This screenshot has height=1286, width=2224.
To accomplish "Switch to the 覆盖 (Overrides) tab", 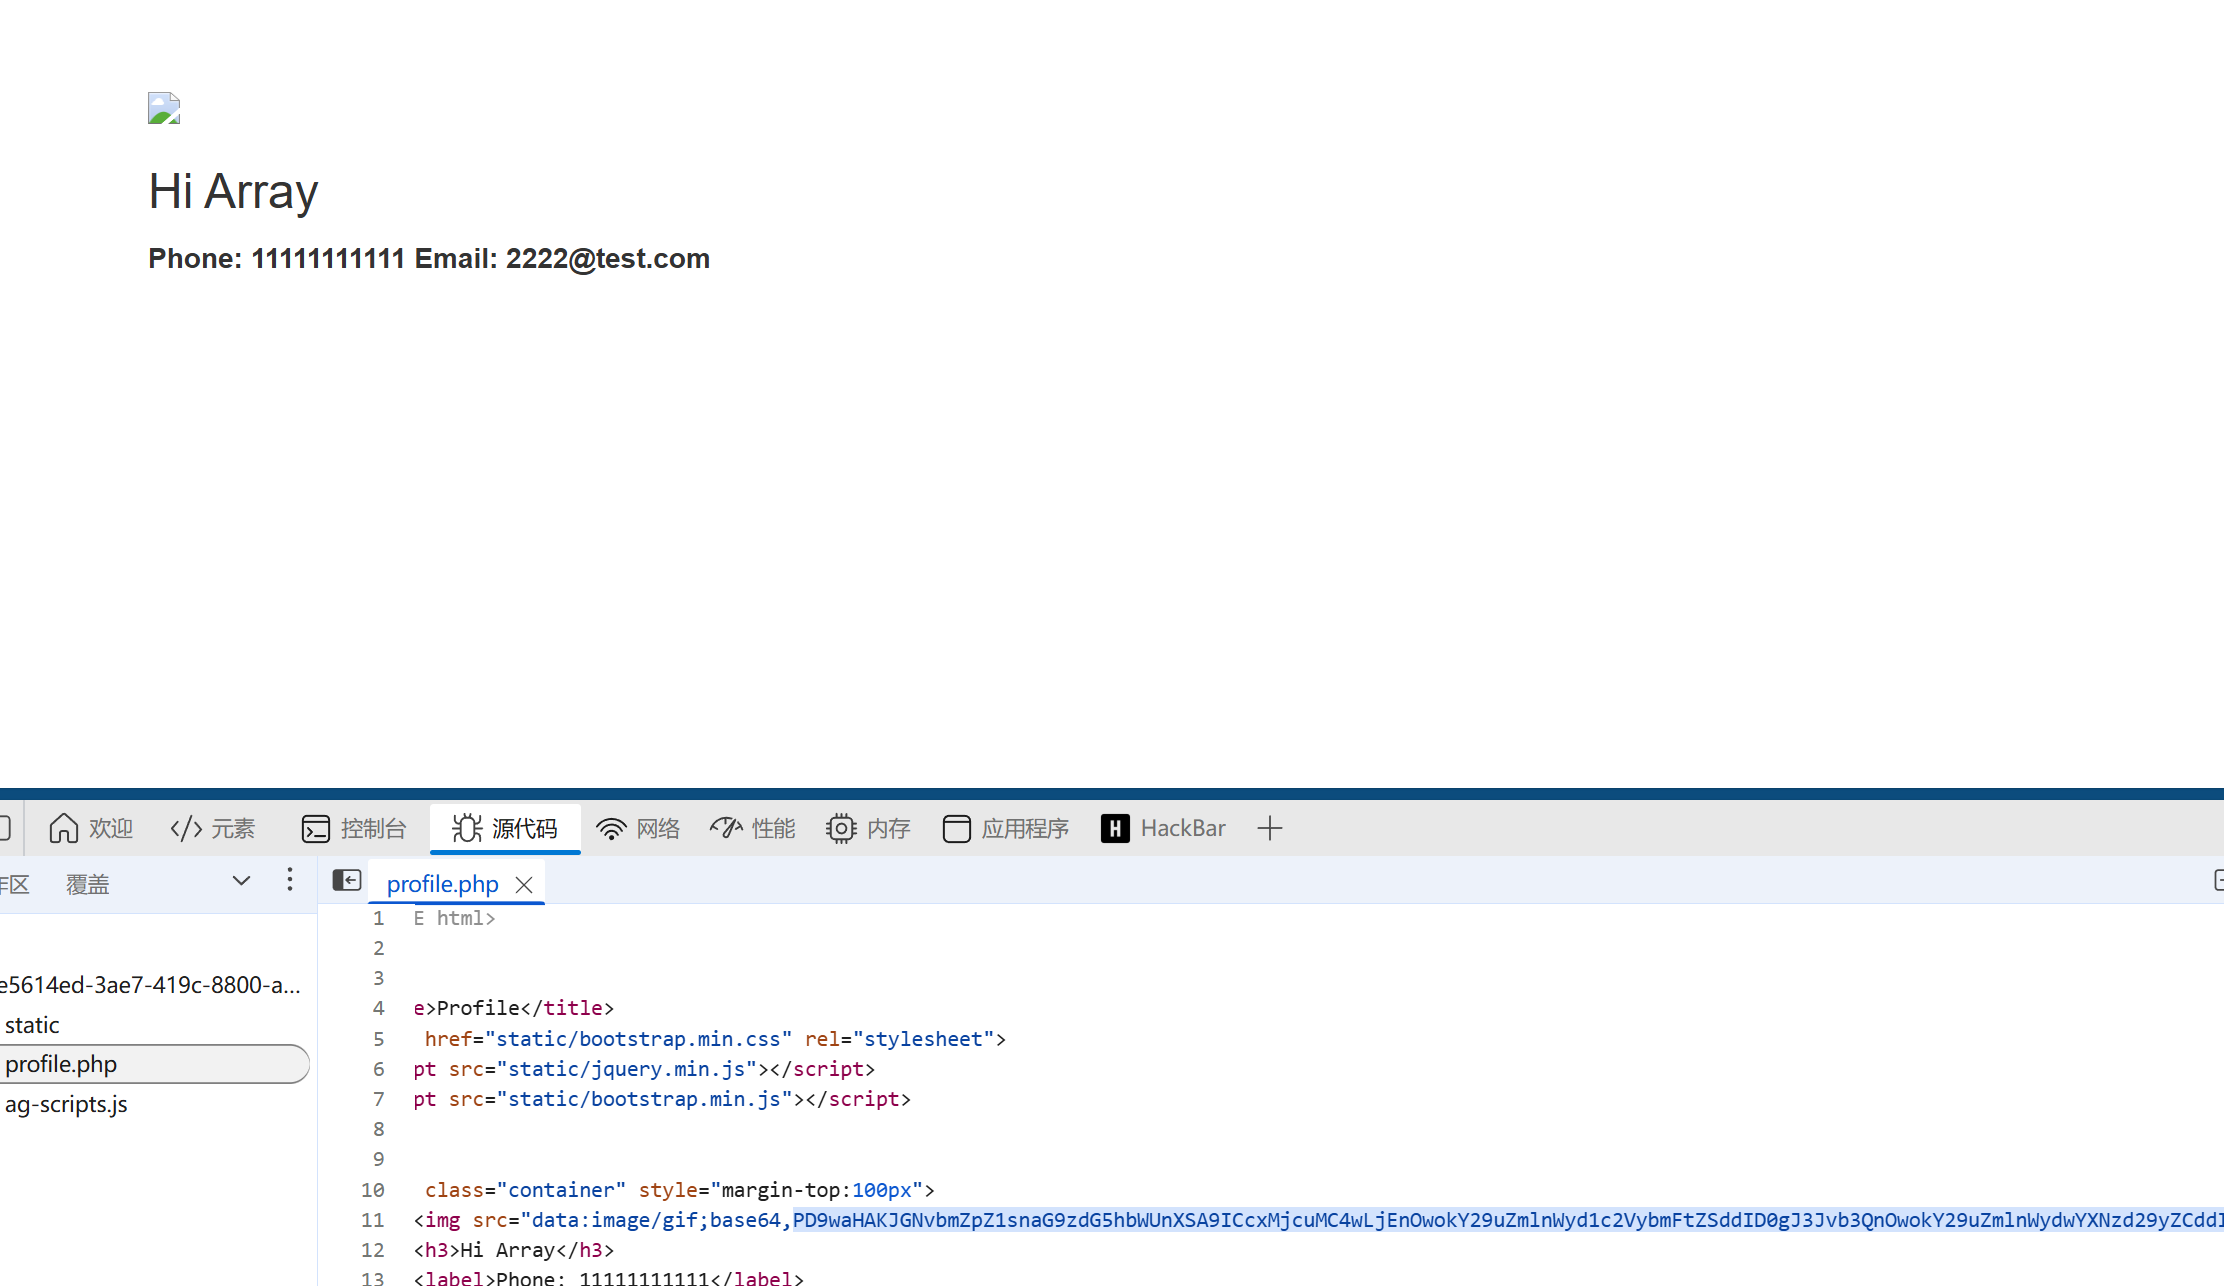I will pos(88,884).
